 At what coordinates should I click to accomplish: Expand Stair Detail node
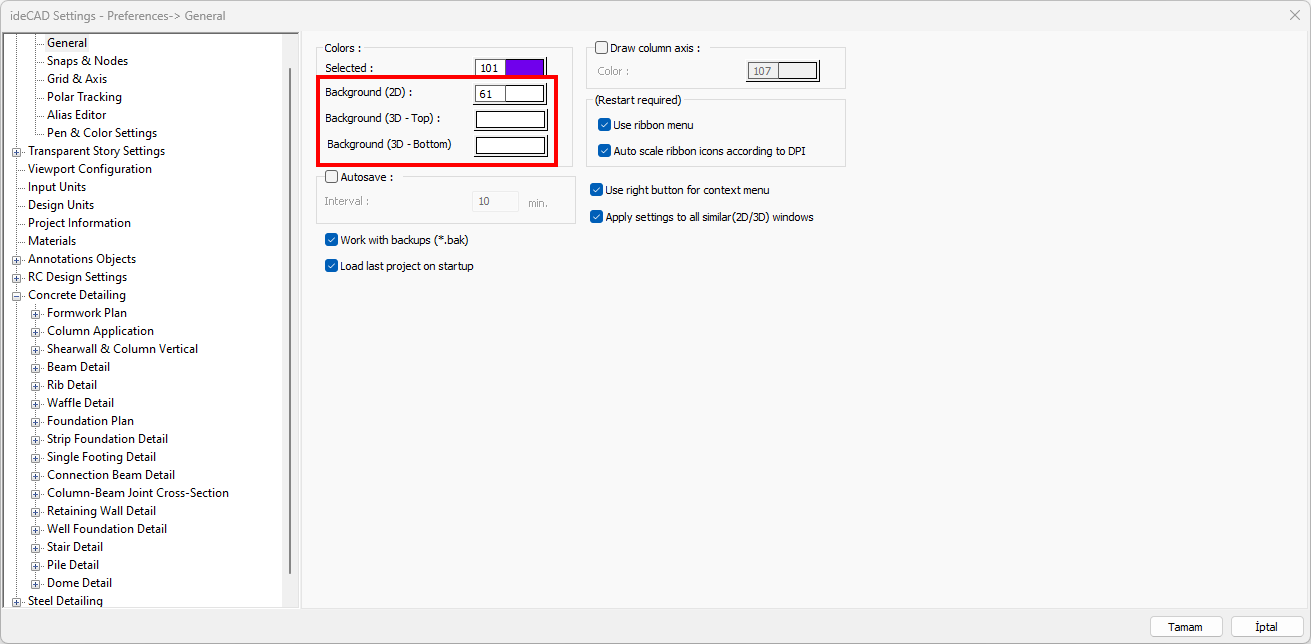tap(35, 548)
